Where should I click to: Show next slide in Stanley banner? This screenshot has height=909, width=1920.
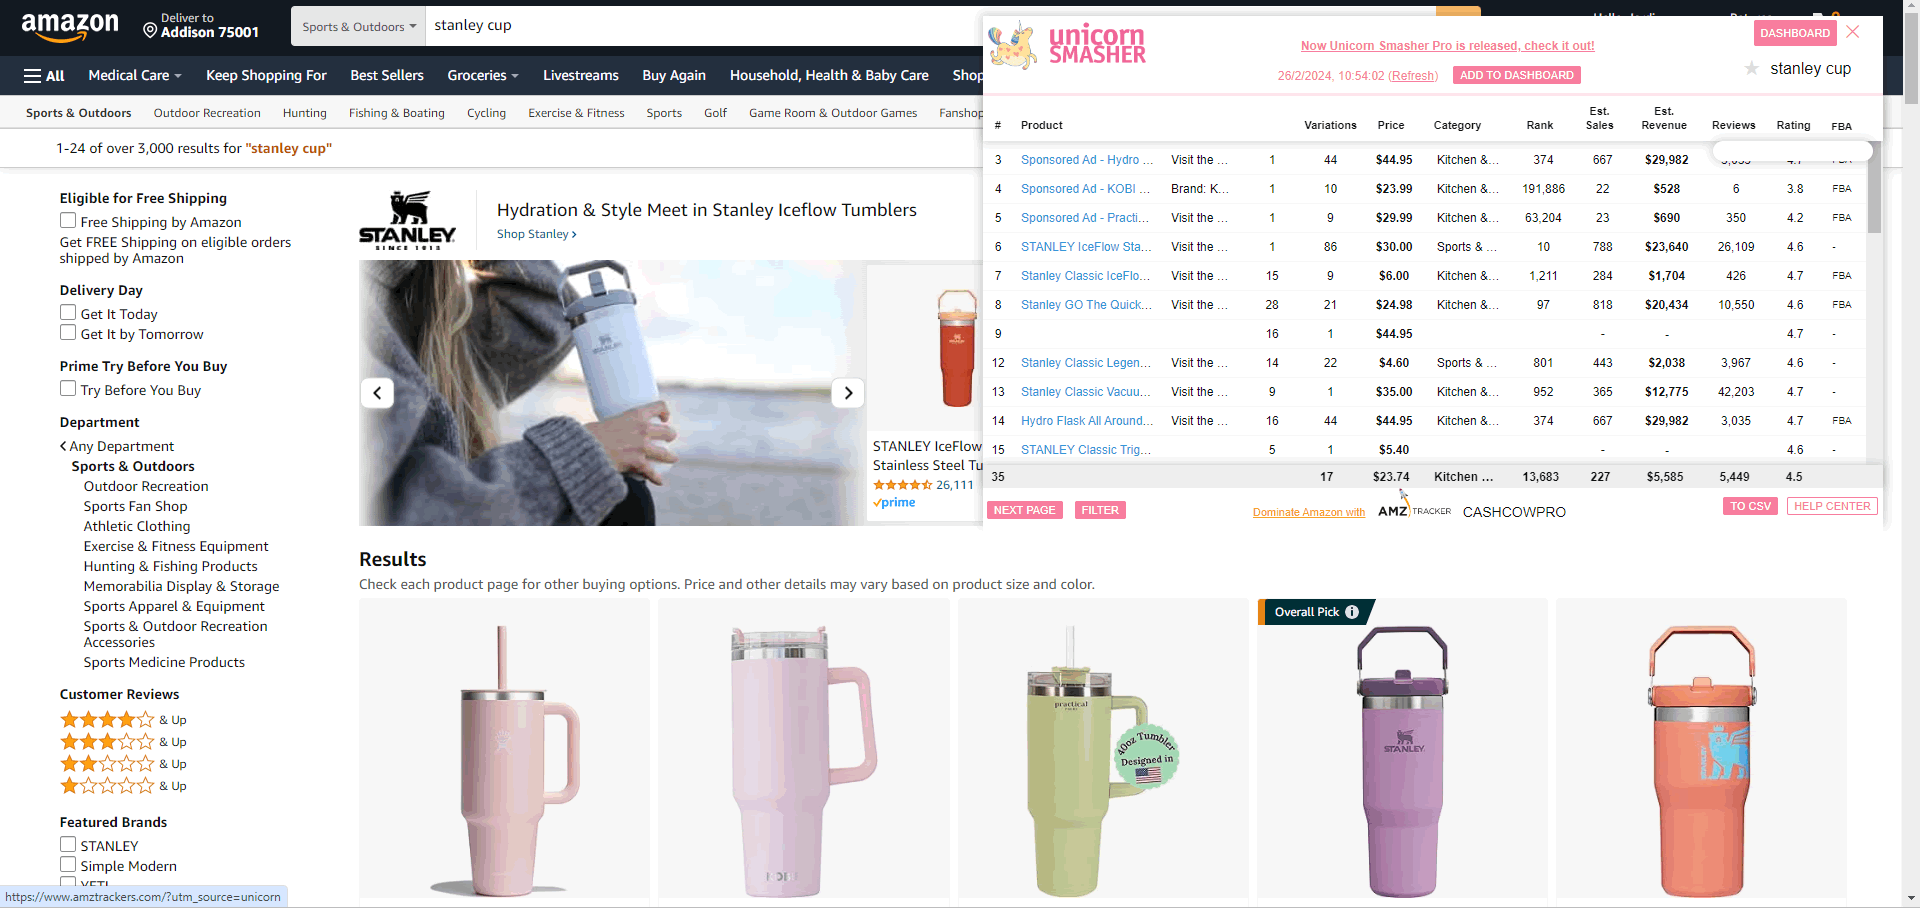click(848, 393)
